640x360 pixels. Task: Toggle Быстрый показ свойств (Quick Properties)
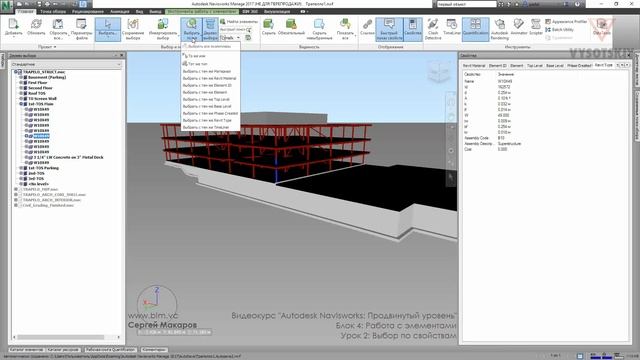[389, 29]
